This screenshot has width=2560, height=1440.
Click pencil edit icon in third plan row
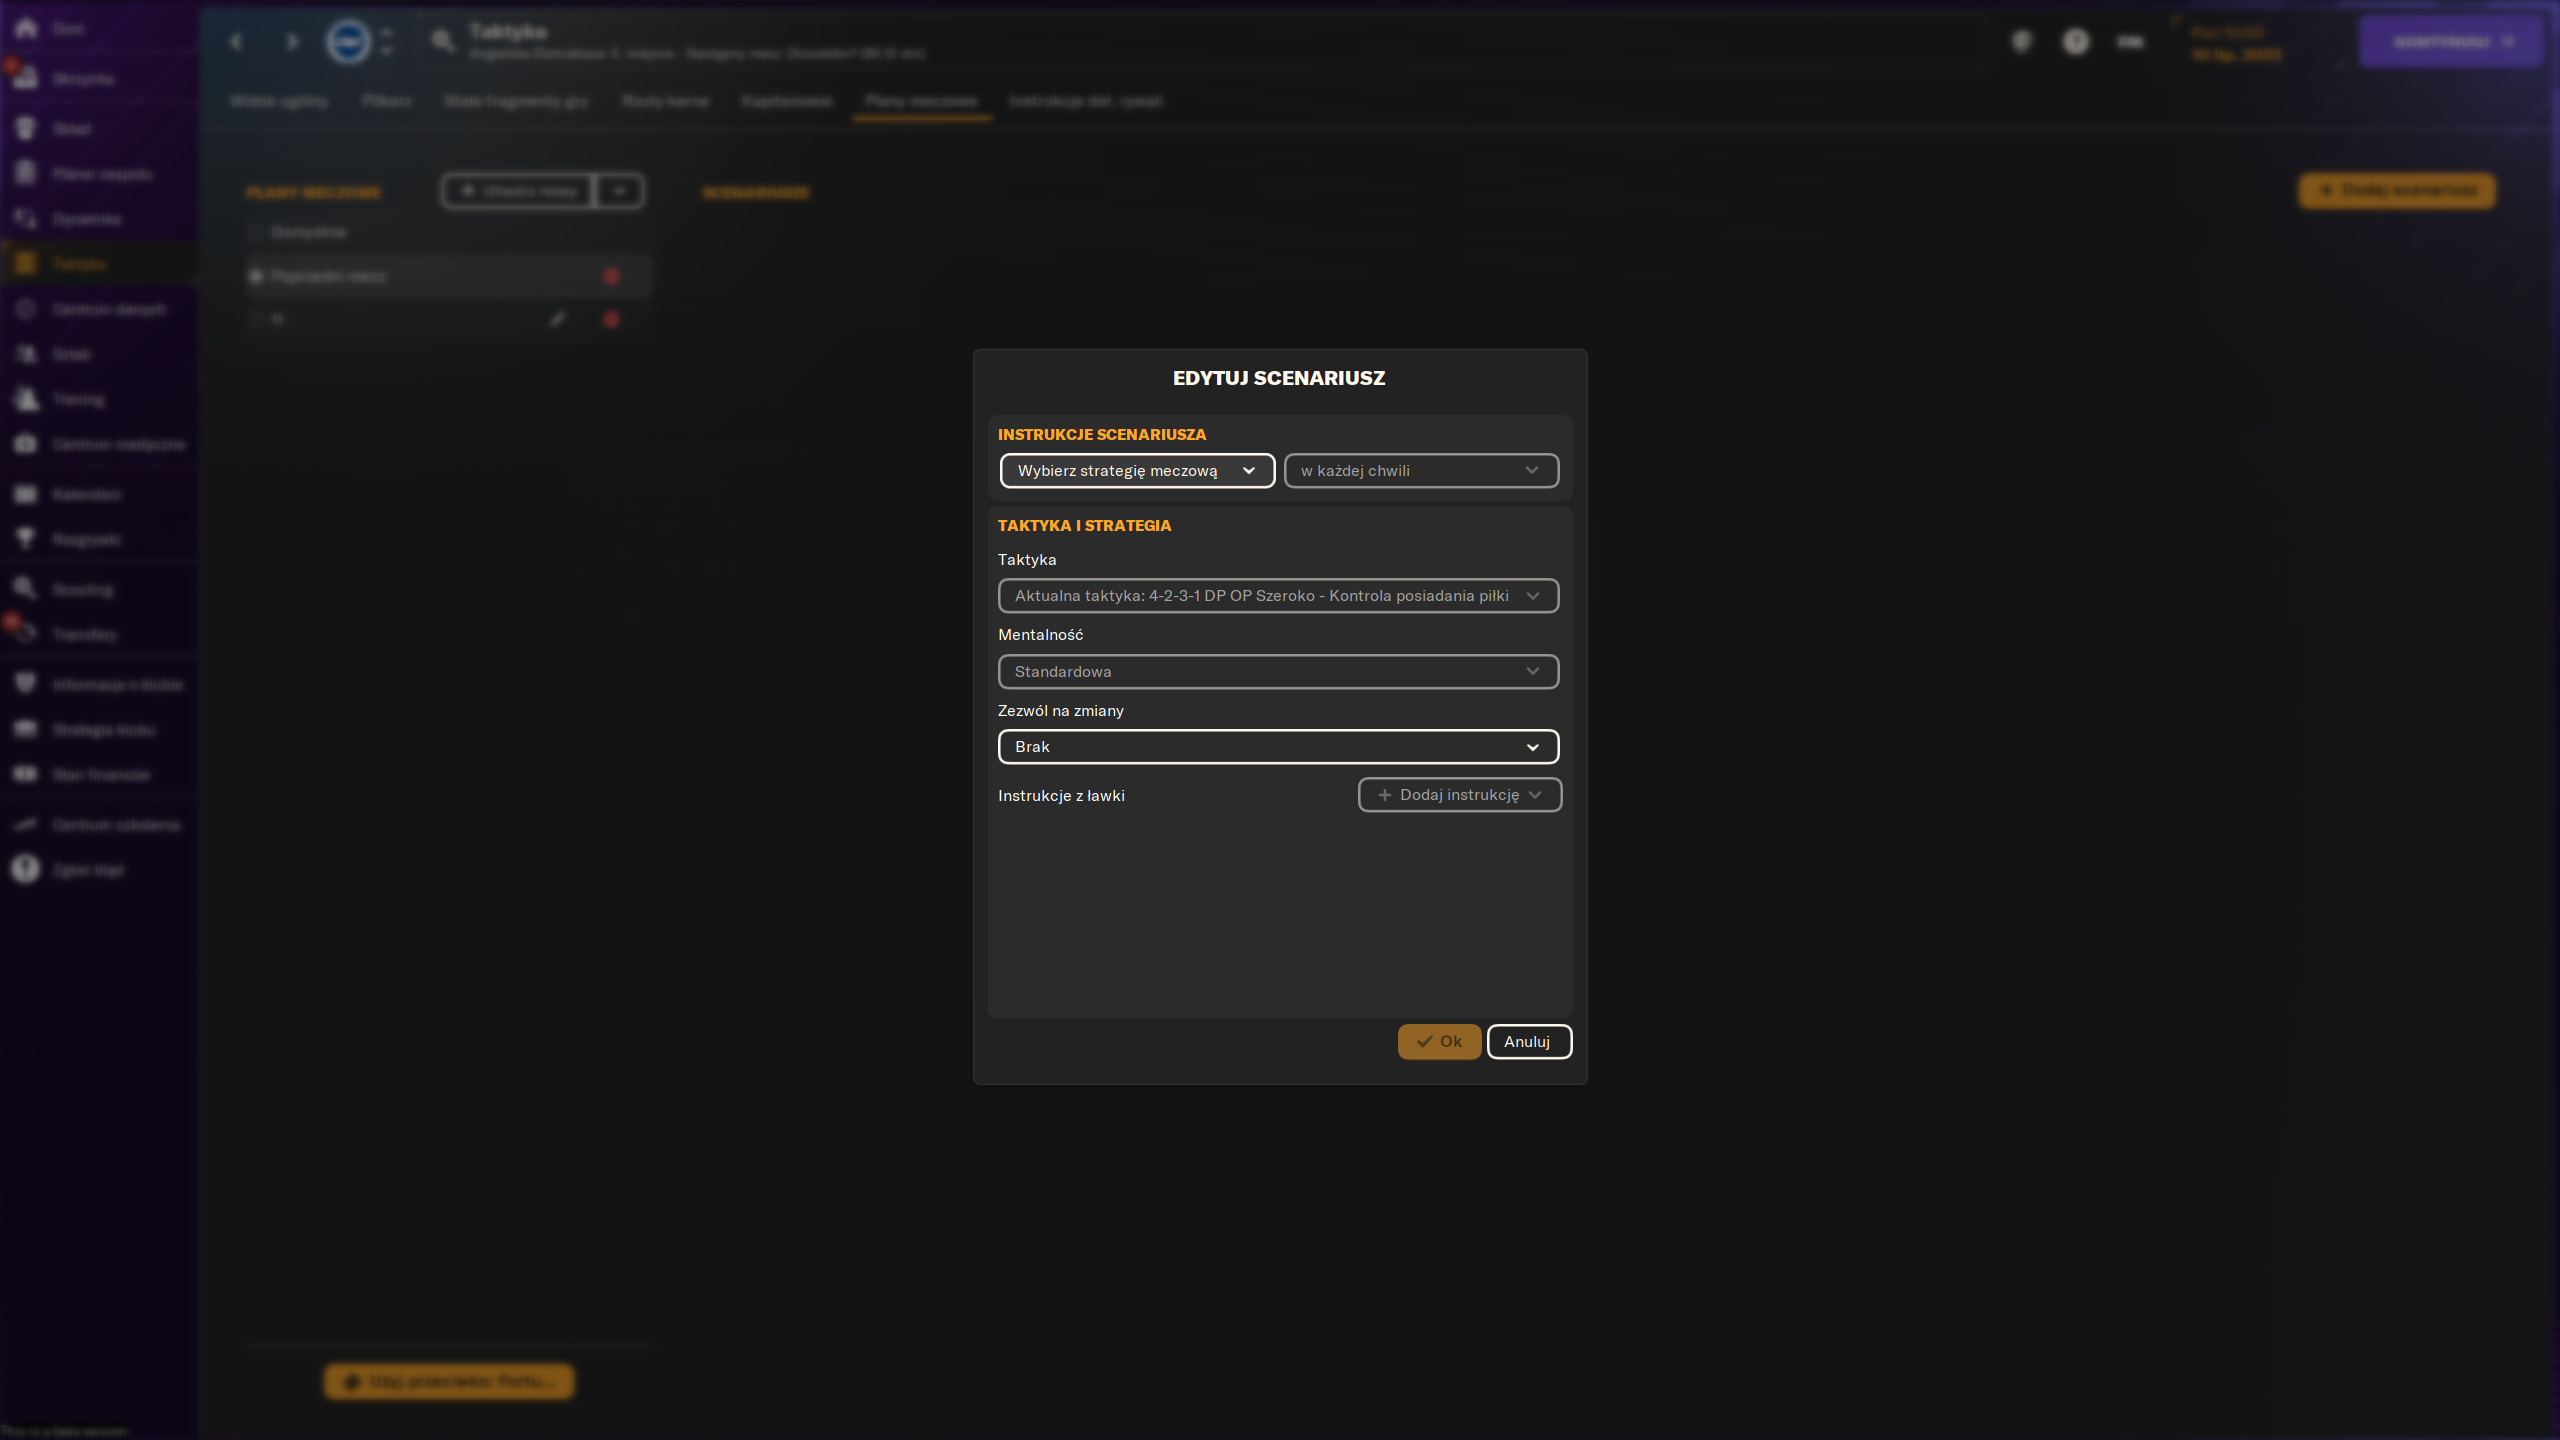coord(558,319)
